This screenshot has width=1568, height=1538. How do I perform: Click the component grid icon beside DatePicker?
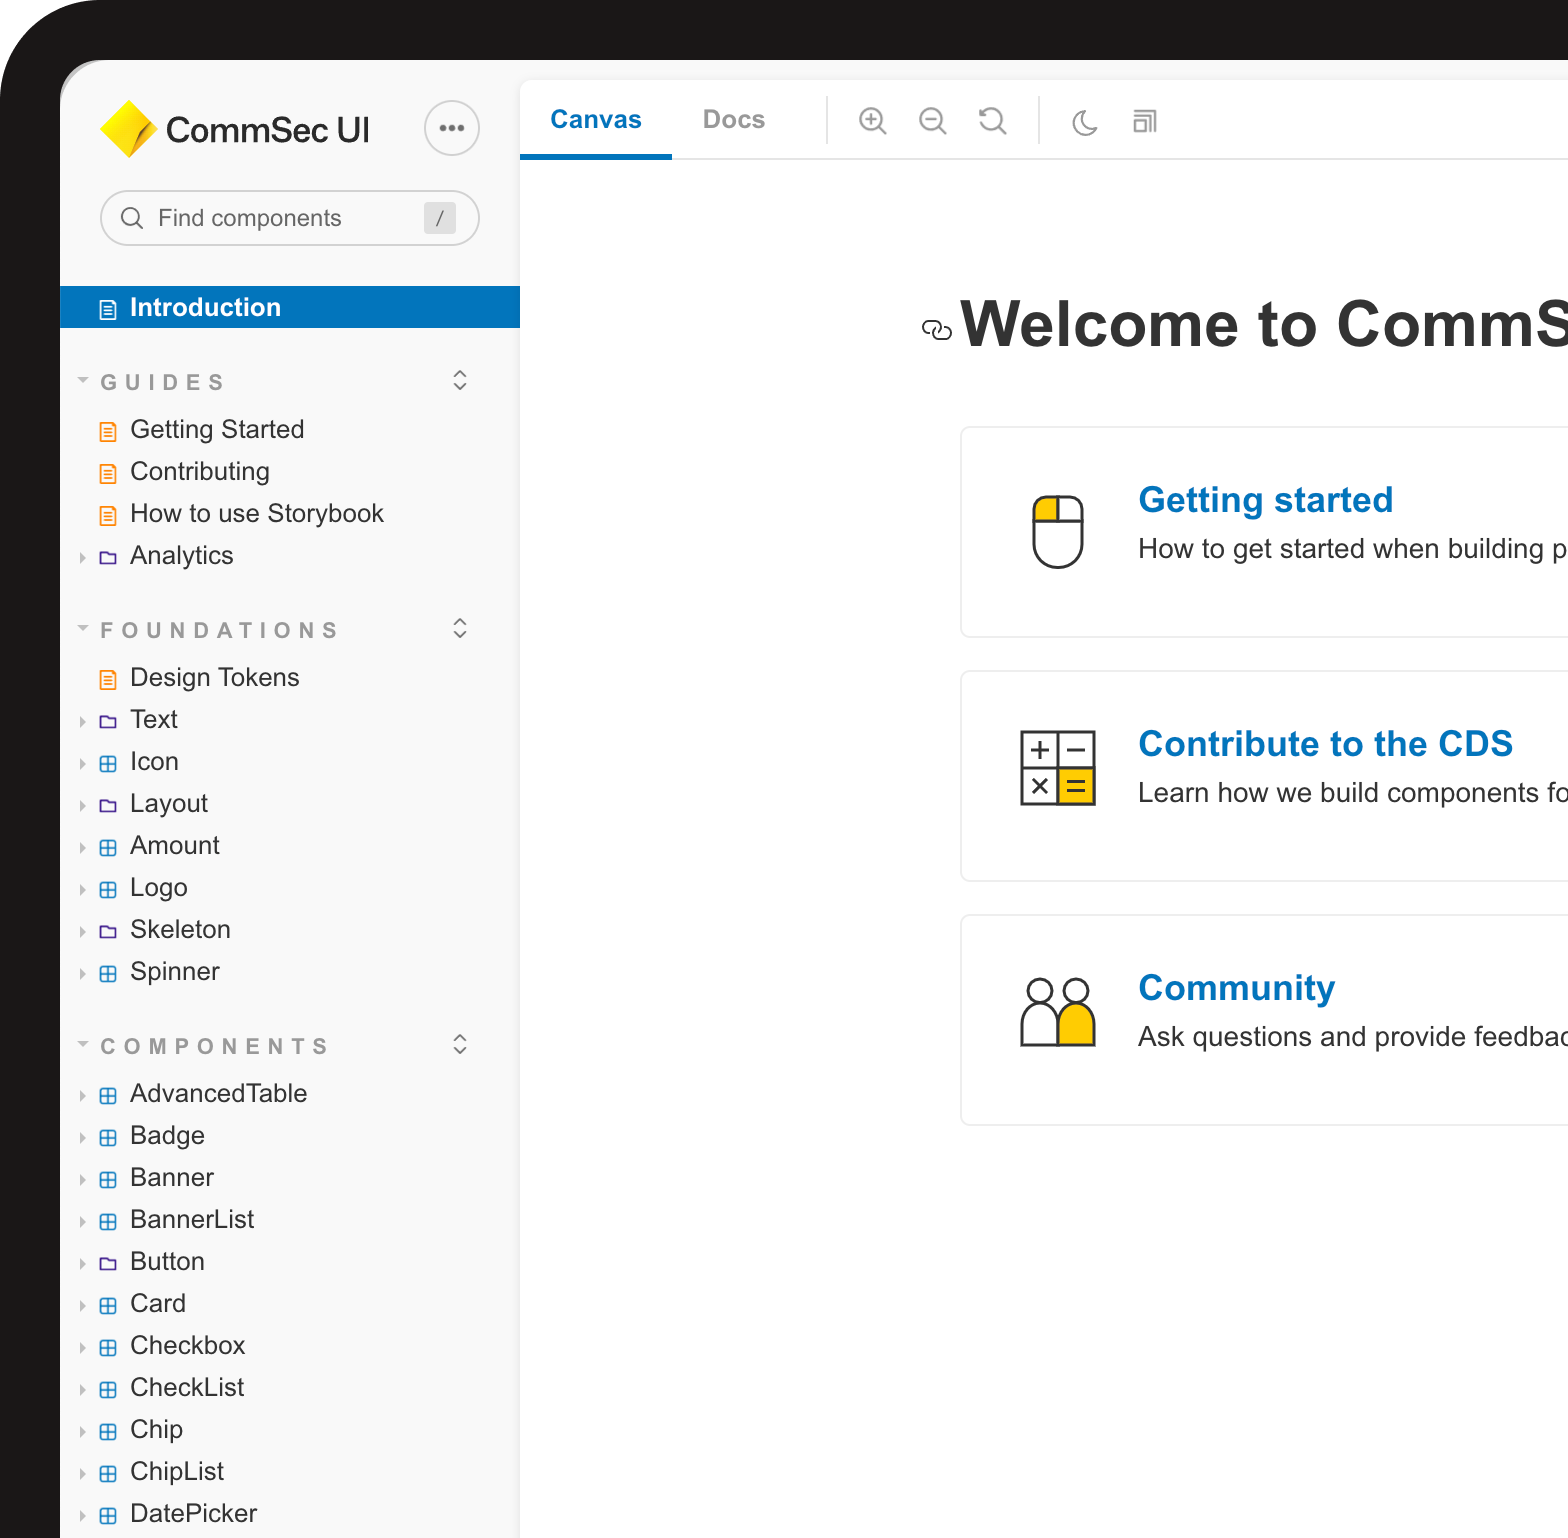(x=108, y=1516)
